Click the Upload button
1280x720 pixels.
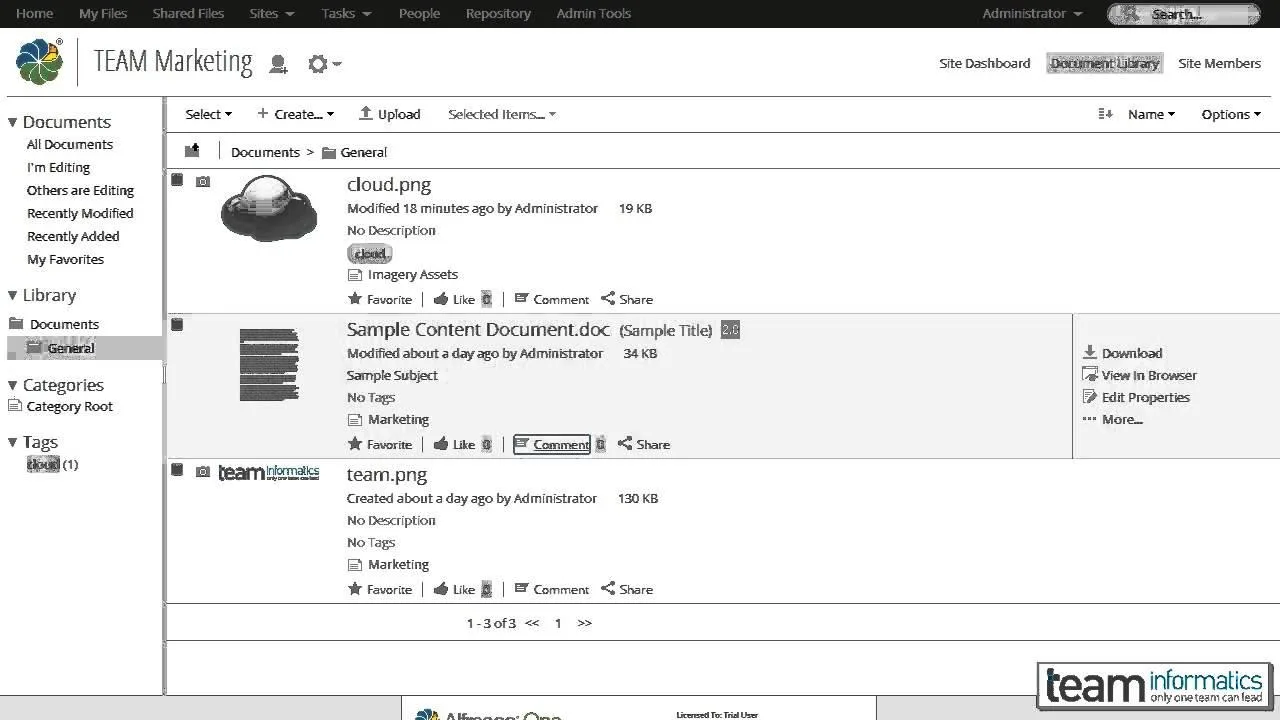coord(389,114)
